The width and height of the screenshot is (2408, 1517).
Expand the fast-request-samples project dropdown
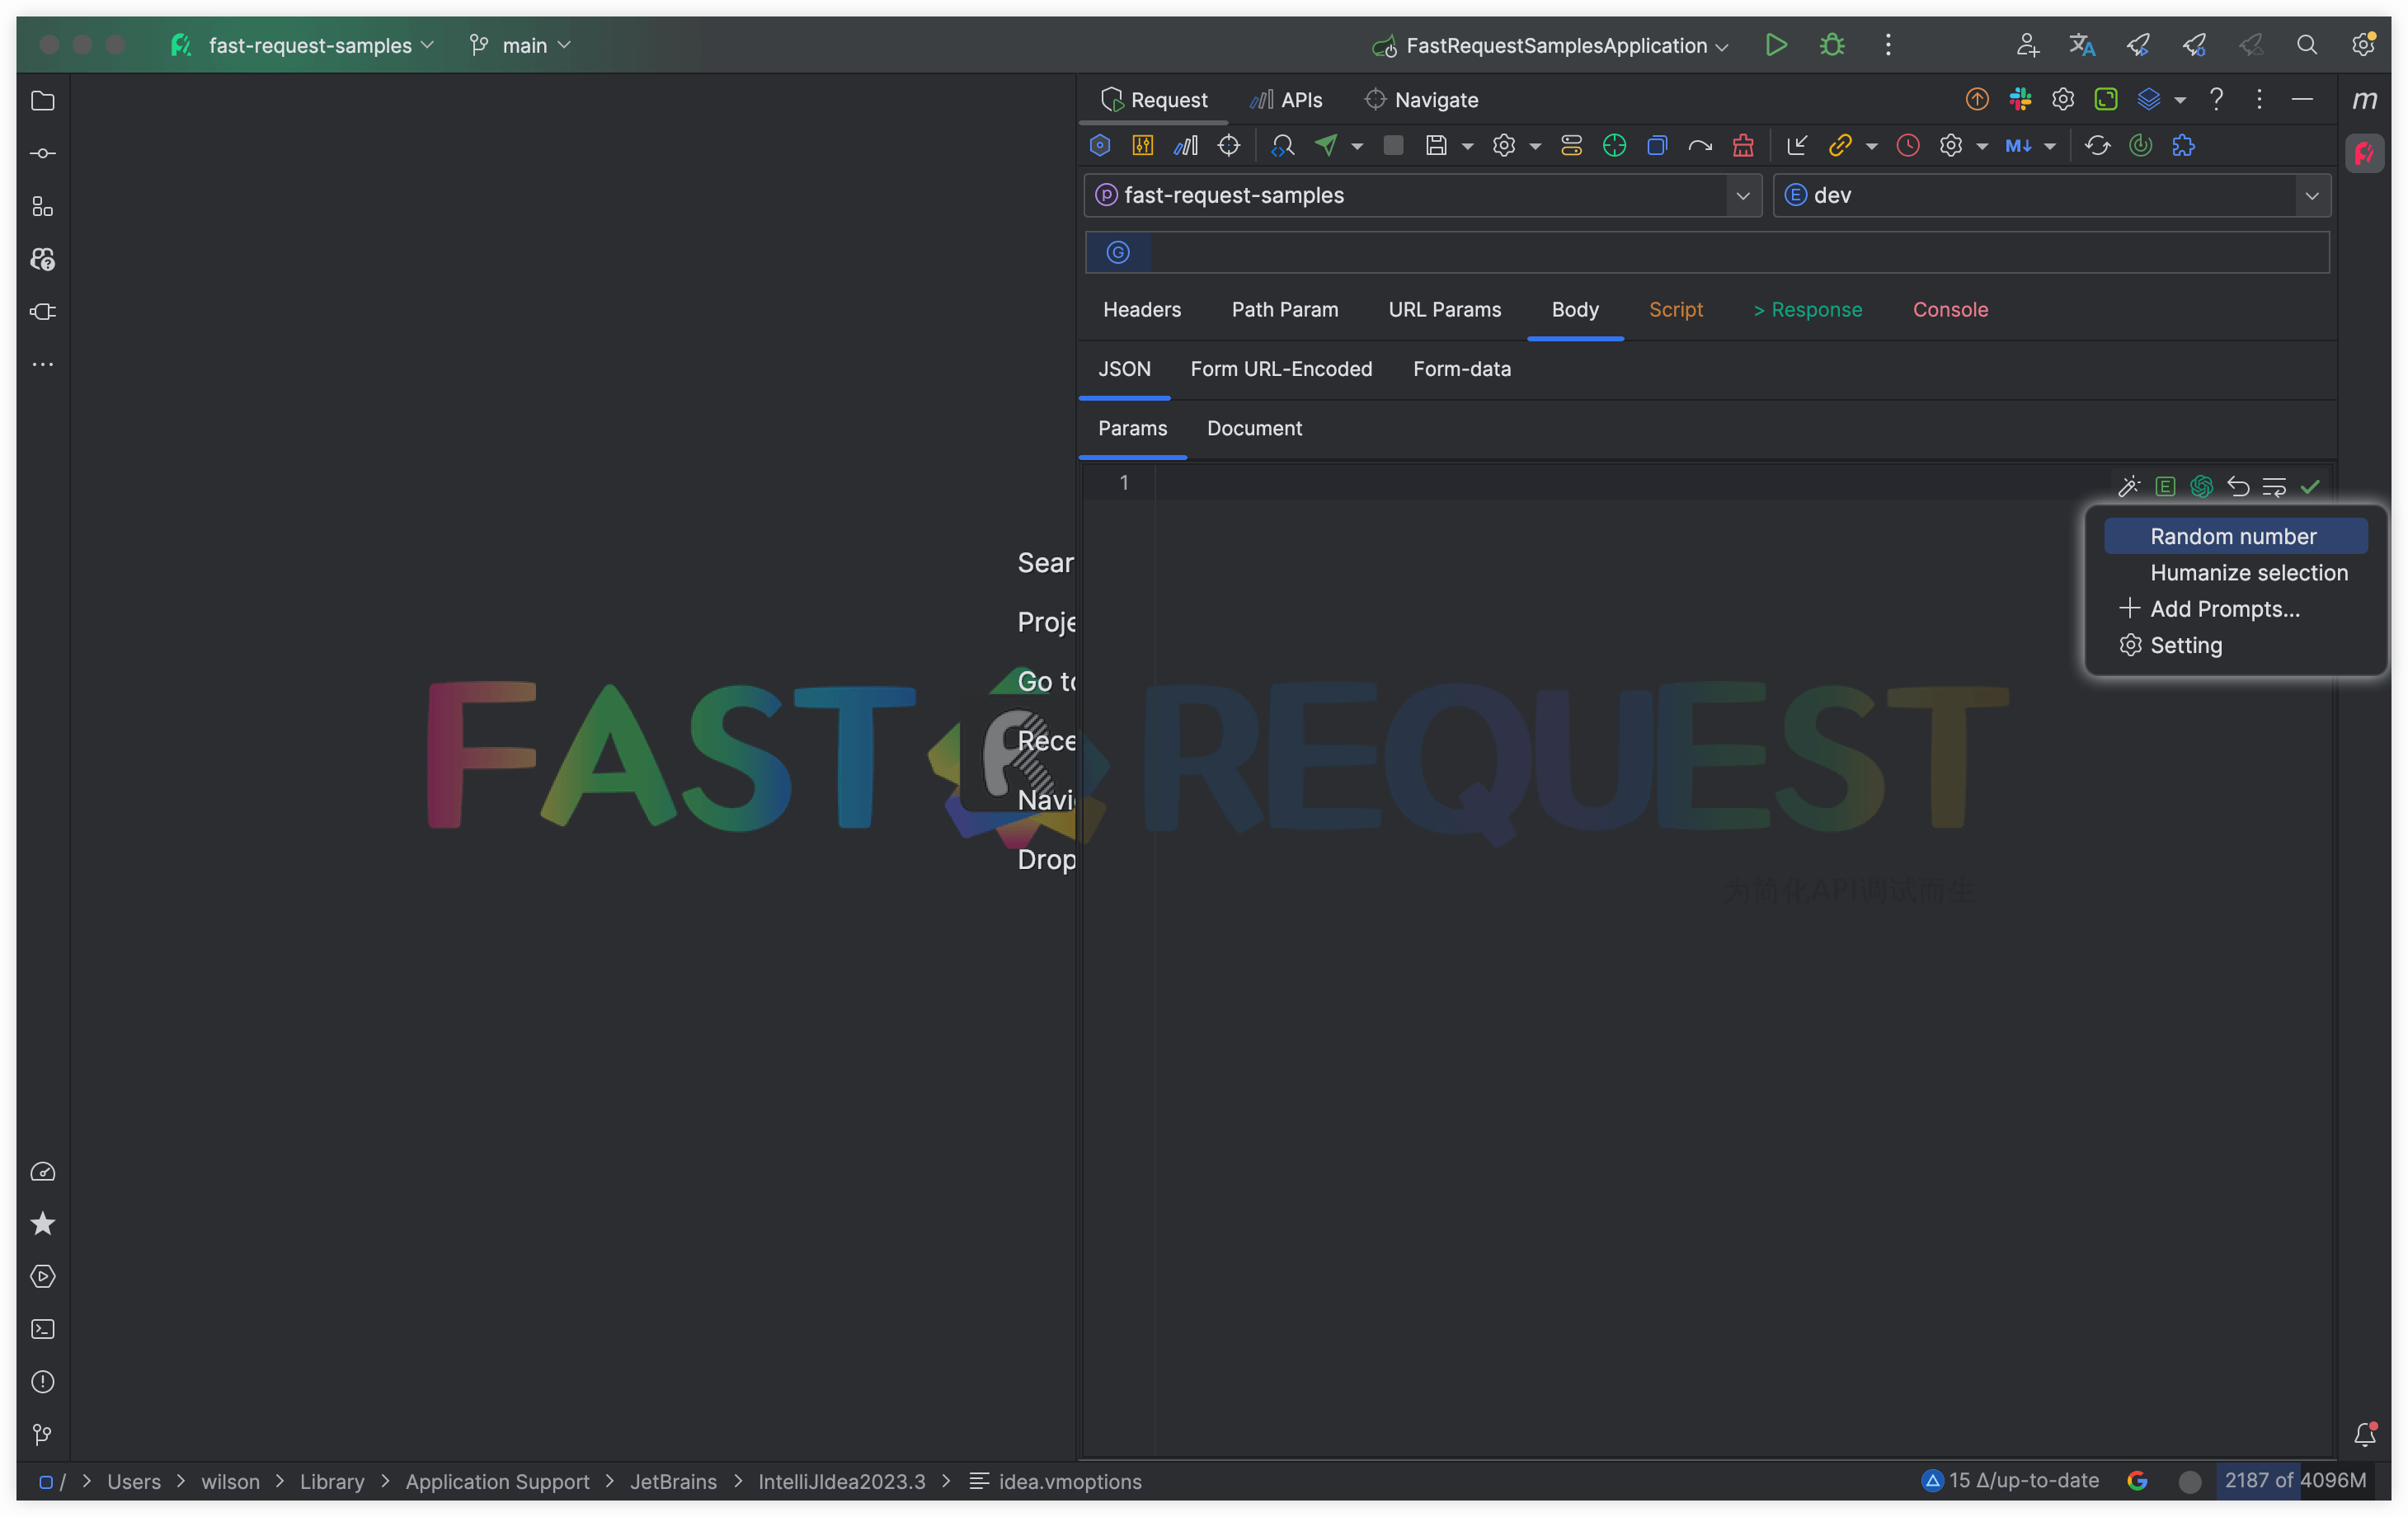click(x=1743, y=195)
